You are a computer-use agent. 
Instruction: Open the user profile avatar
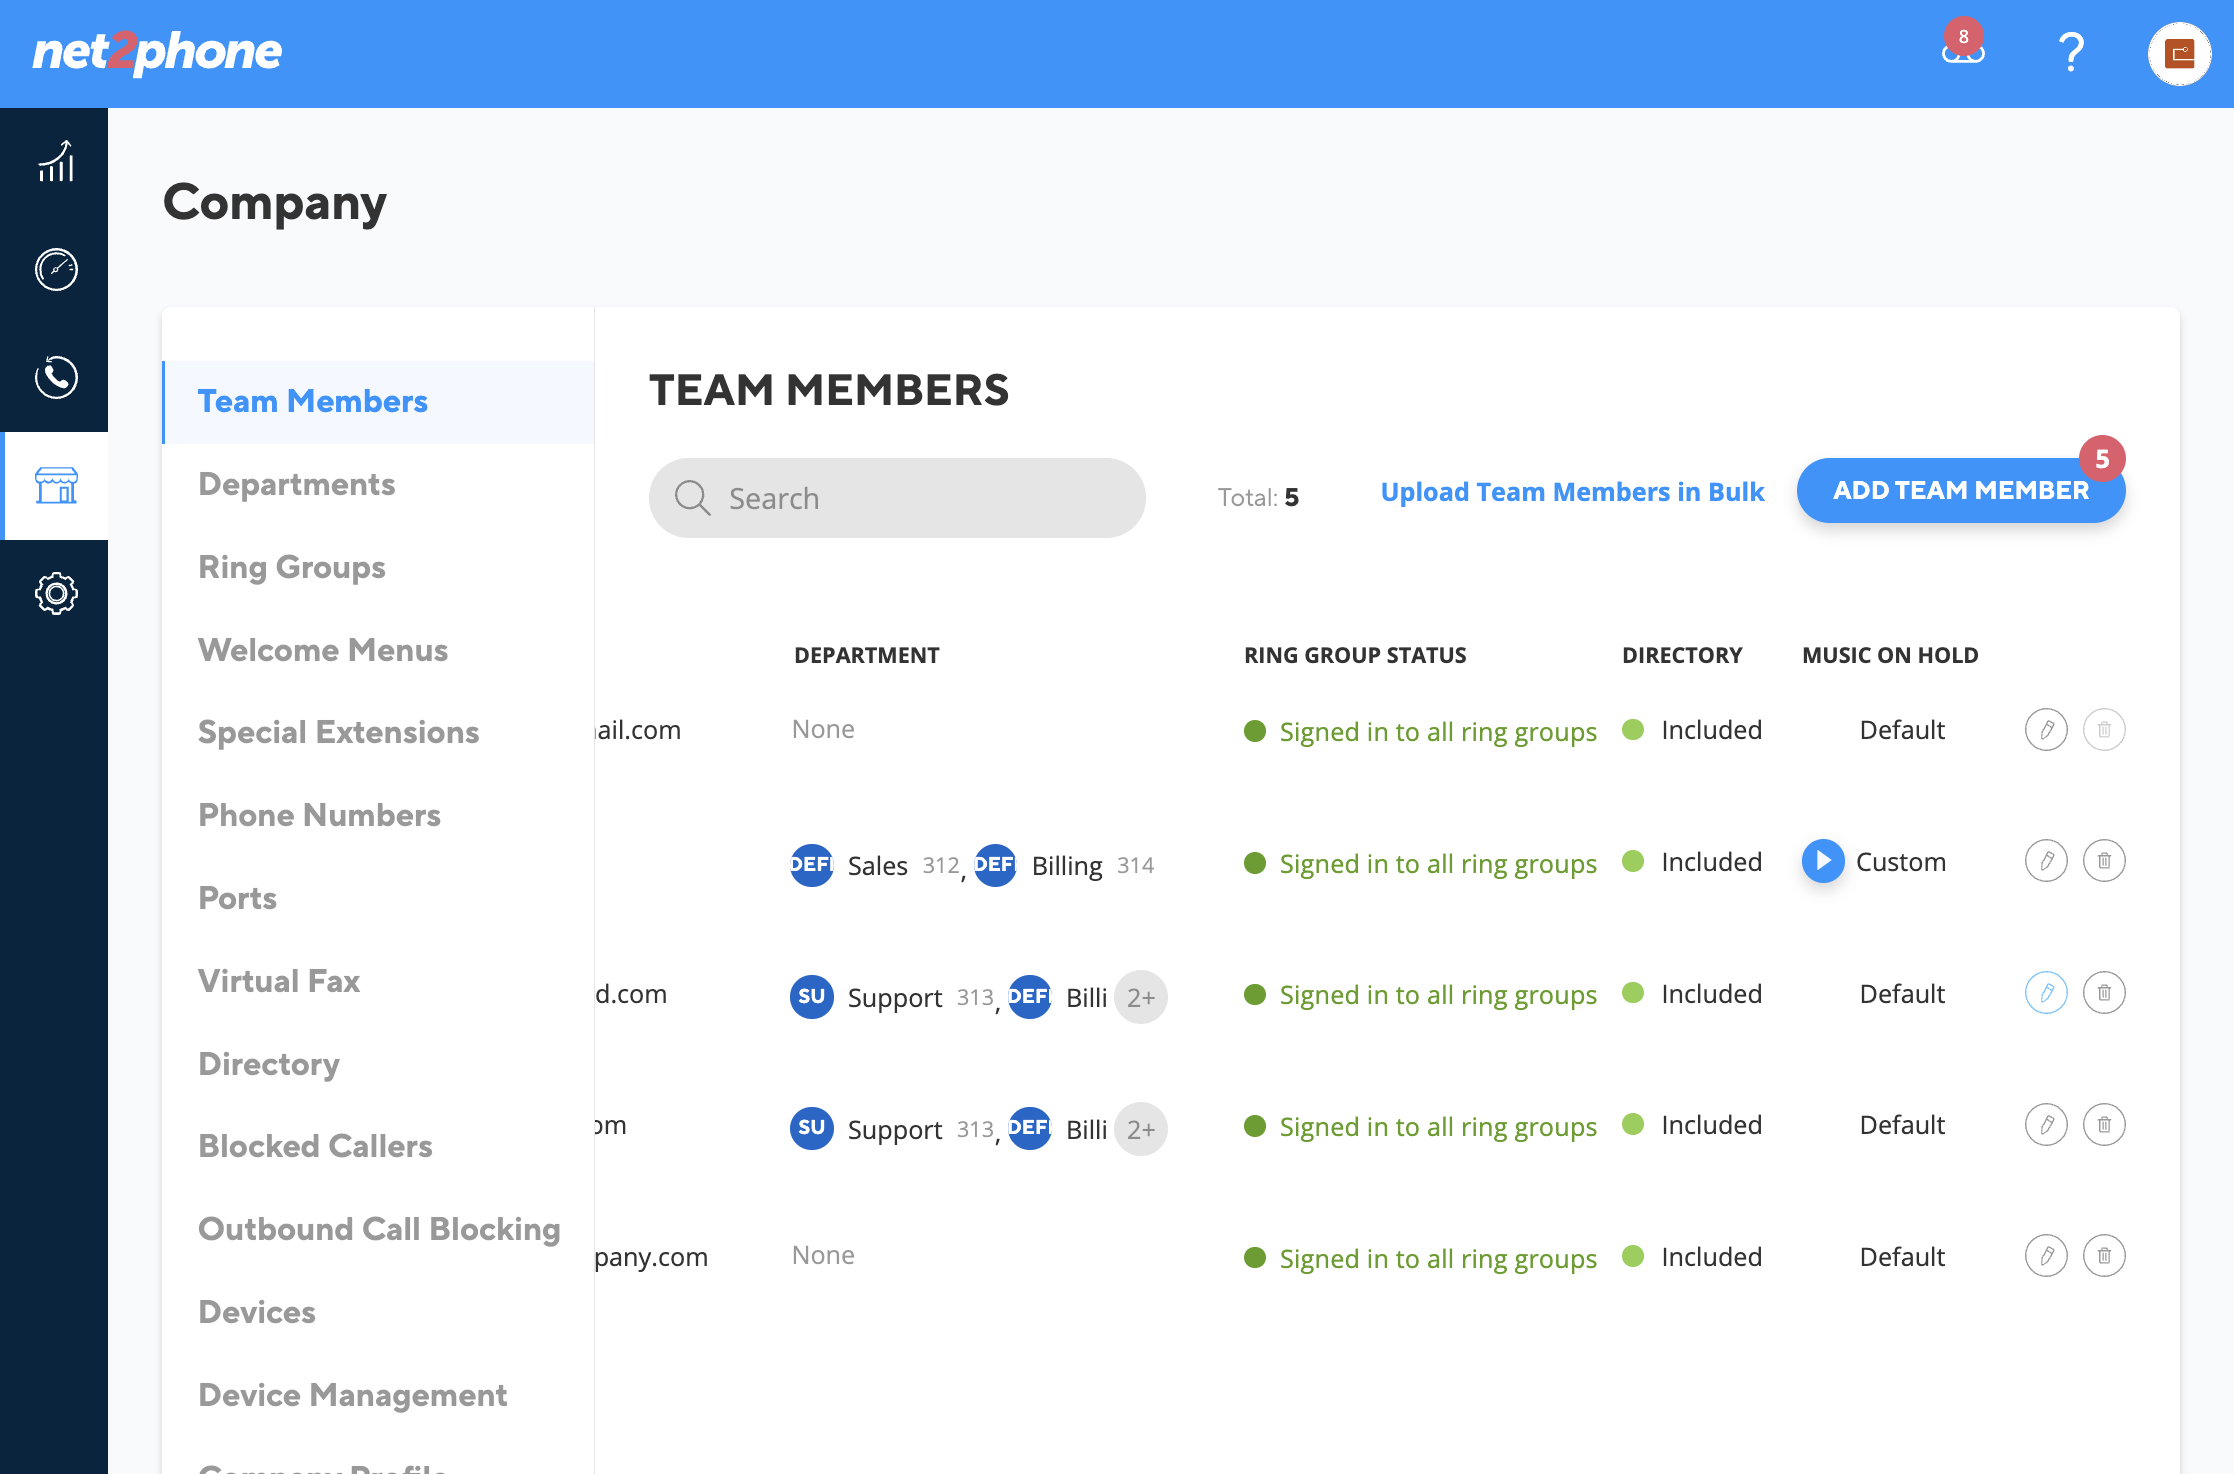coord(2179,53)
